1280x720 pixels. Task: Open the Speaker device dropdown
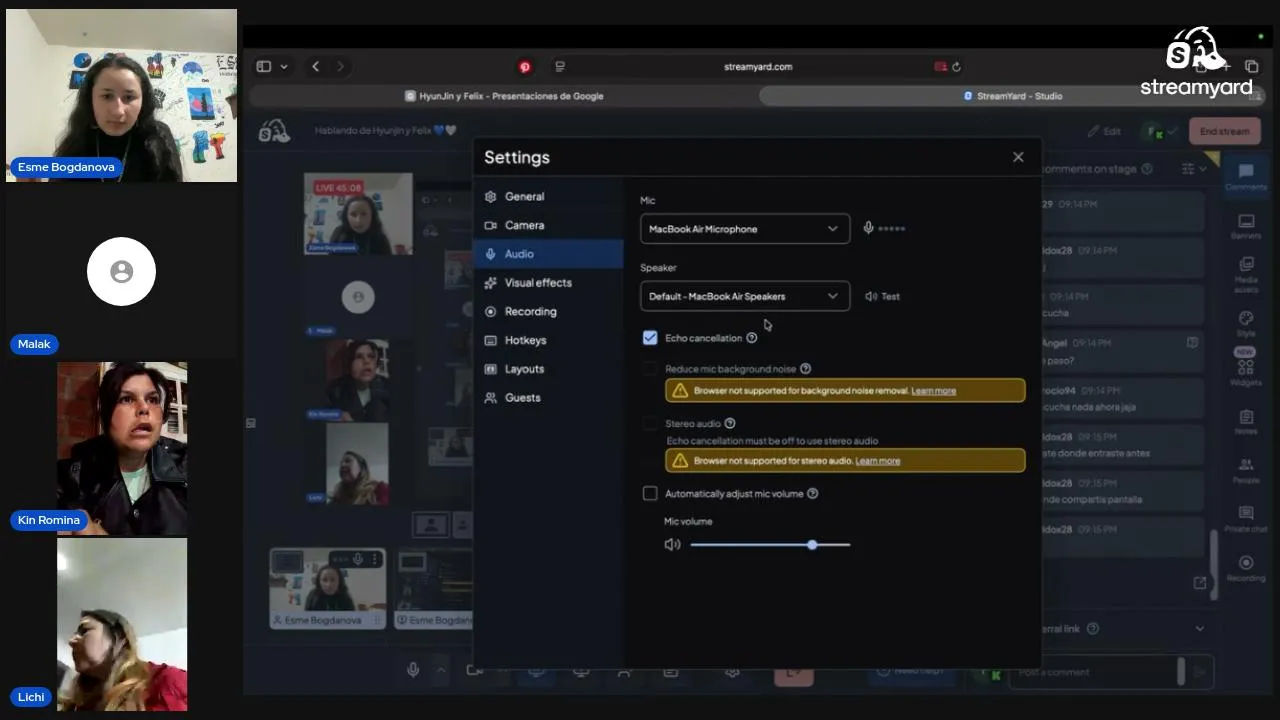point(745,296)
